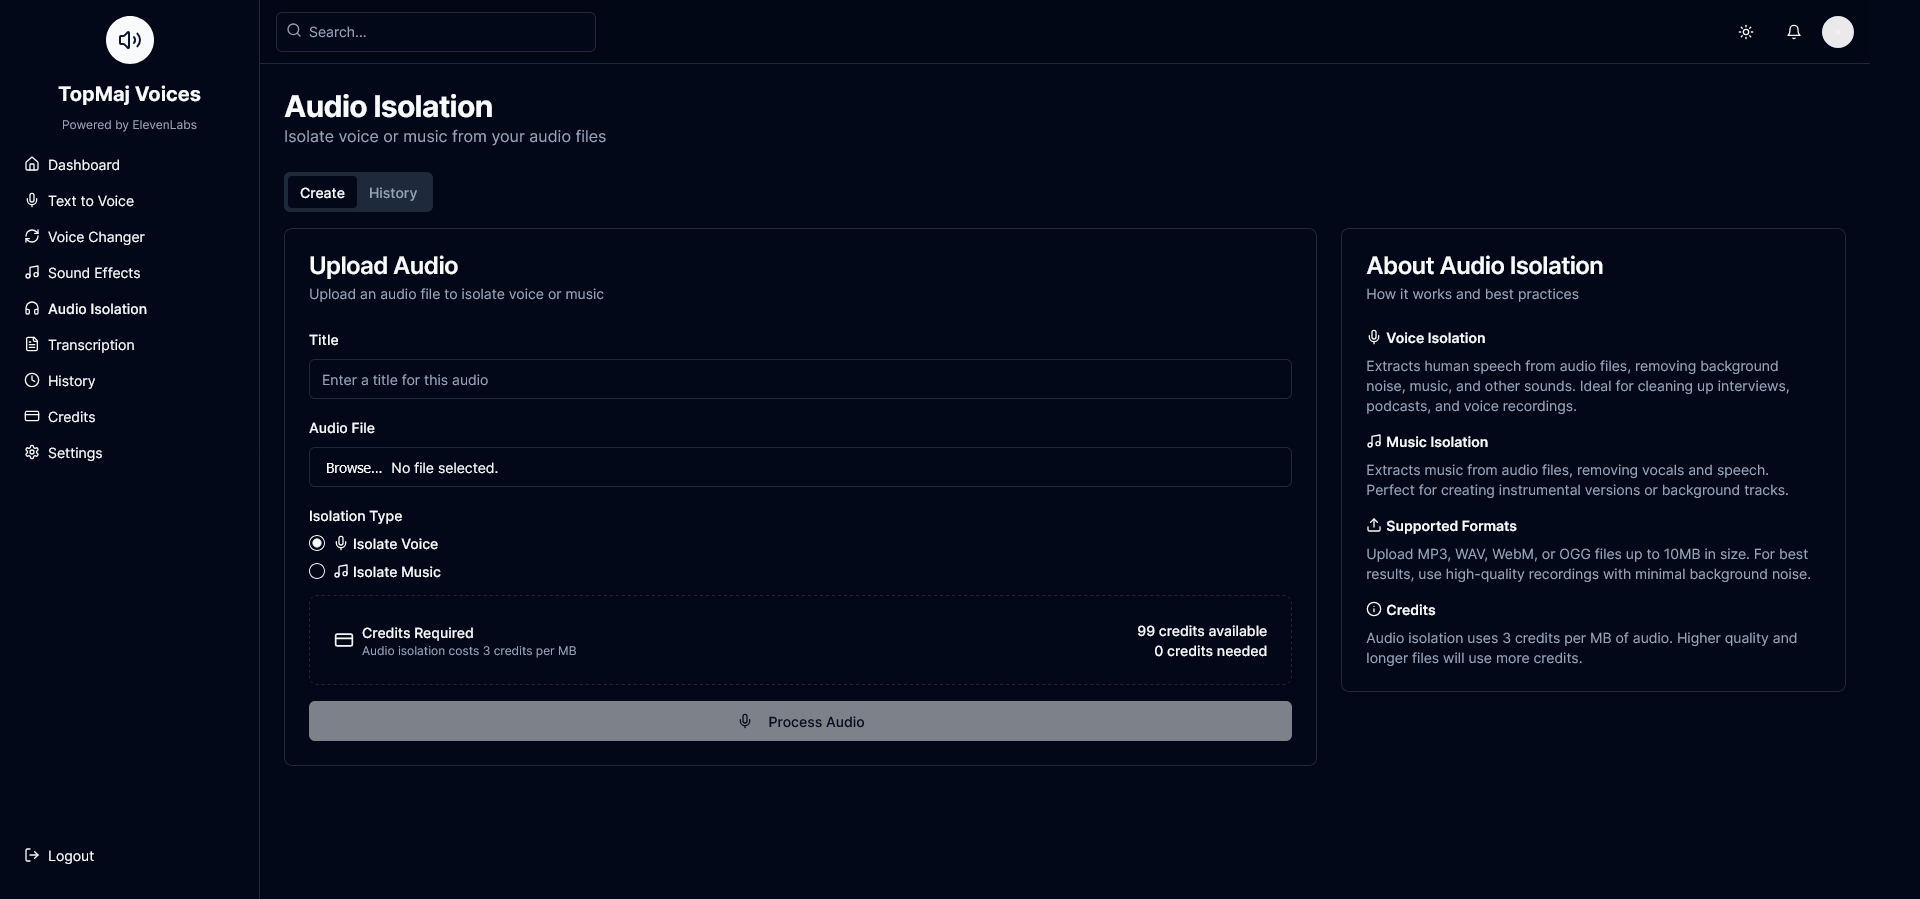Click the Search box at top
The height and width of the screenshot is (899, 1920).
click(x=436, y=32)
